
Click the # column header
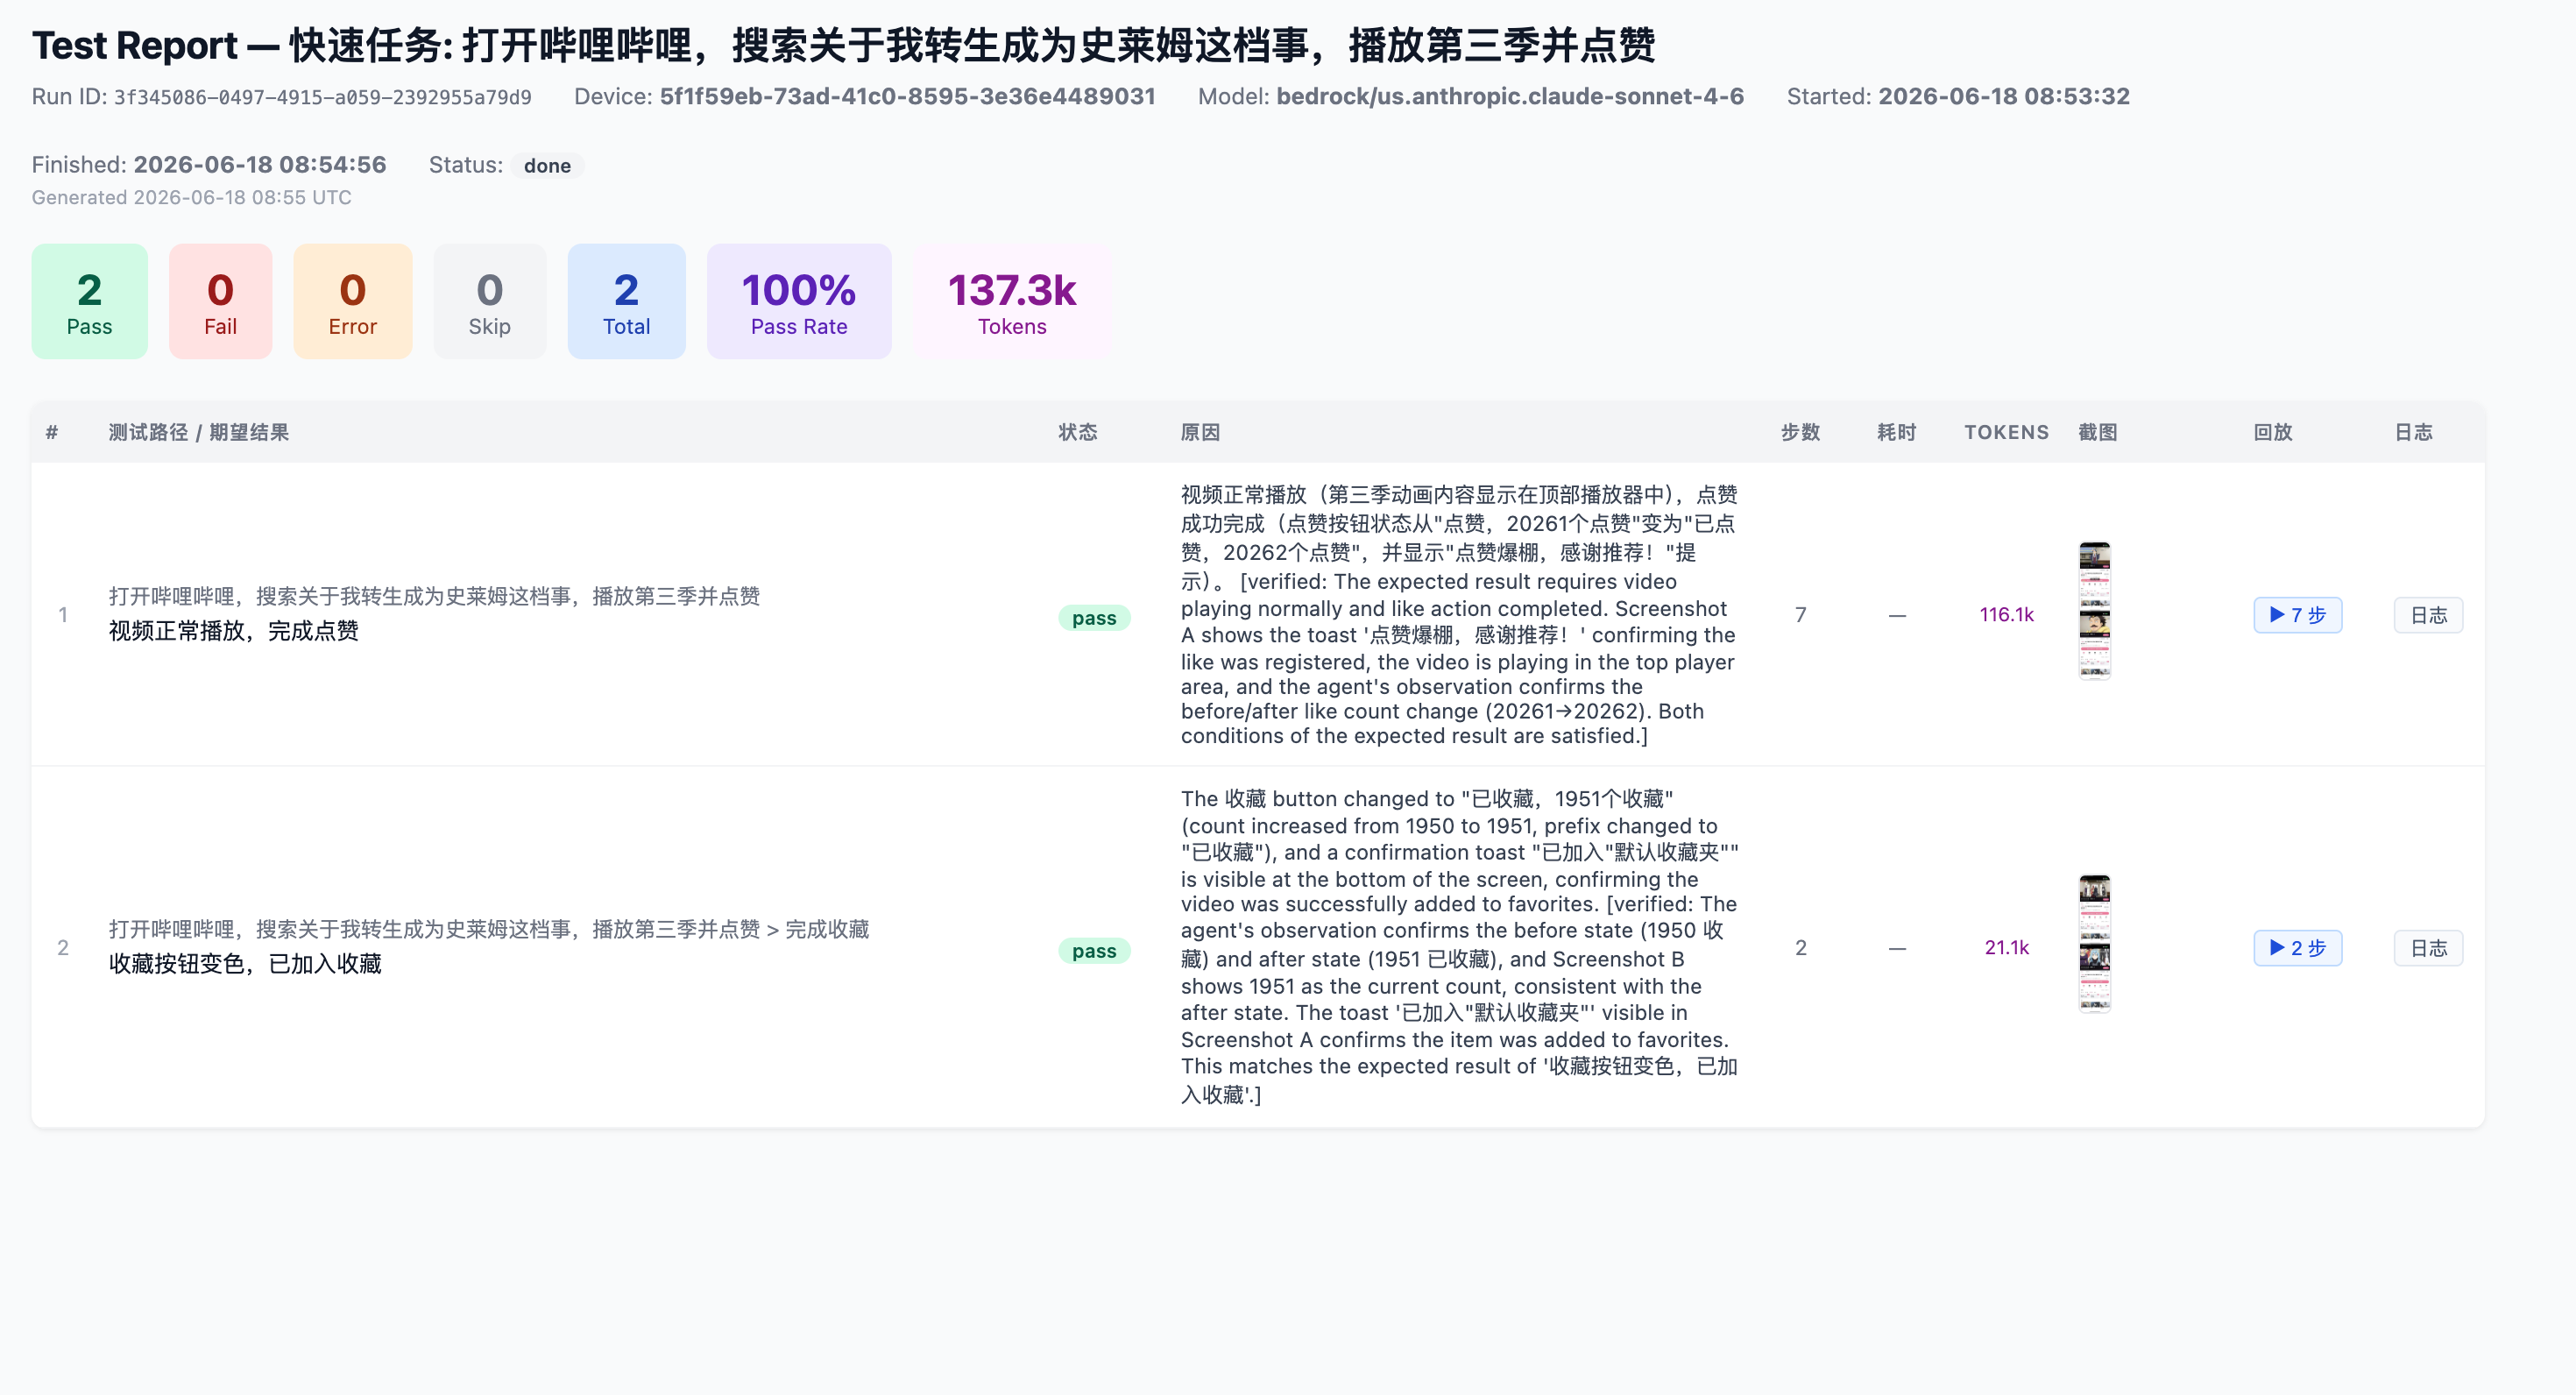click(52, 432)
